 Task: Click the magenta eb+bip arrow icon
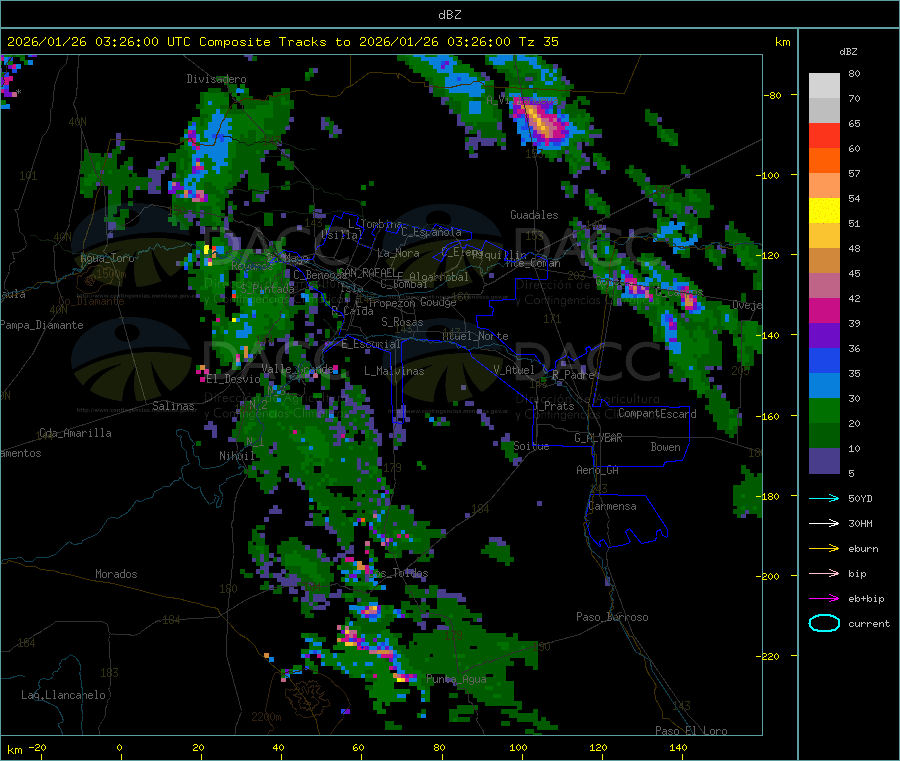coord(824,598)
